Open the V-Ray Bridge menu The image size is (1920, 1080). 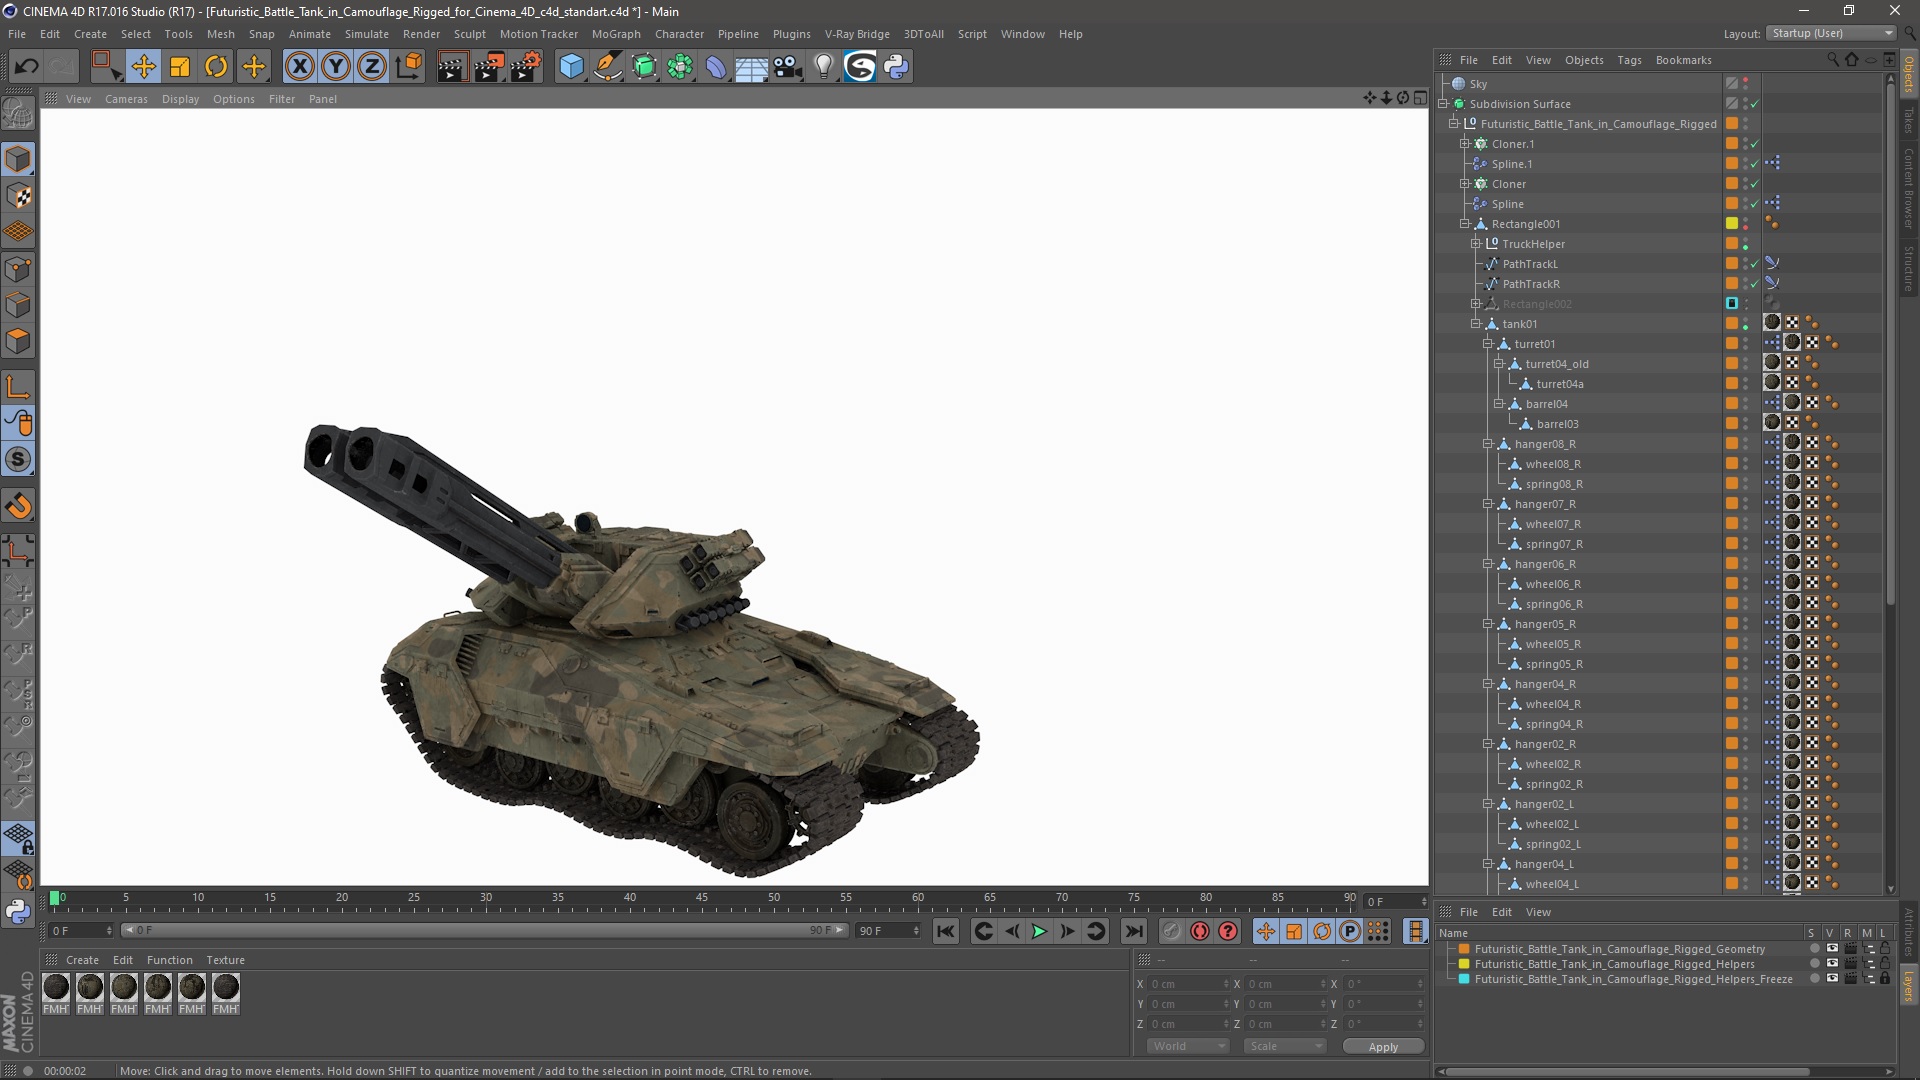pos(857,34)
